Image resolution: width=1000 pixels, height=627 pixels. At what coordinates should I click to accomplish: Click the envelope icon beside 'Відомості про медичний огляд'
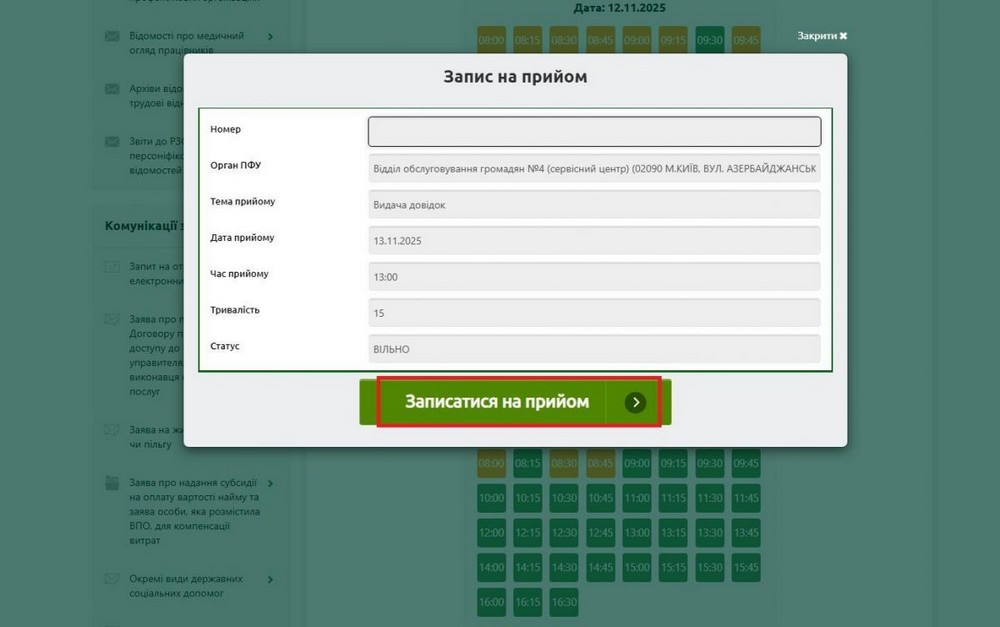[x=112, y=36]
